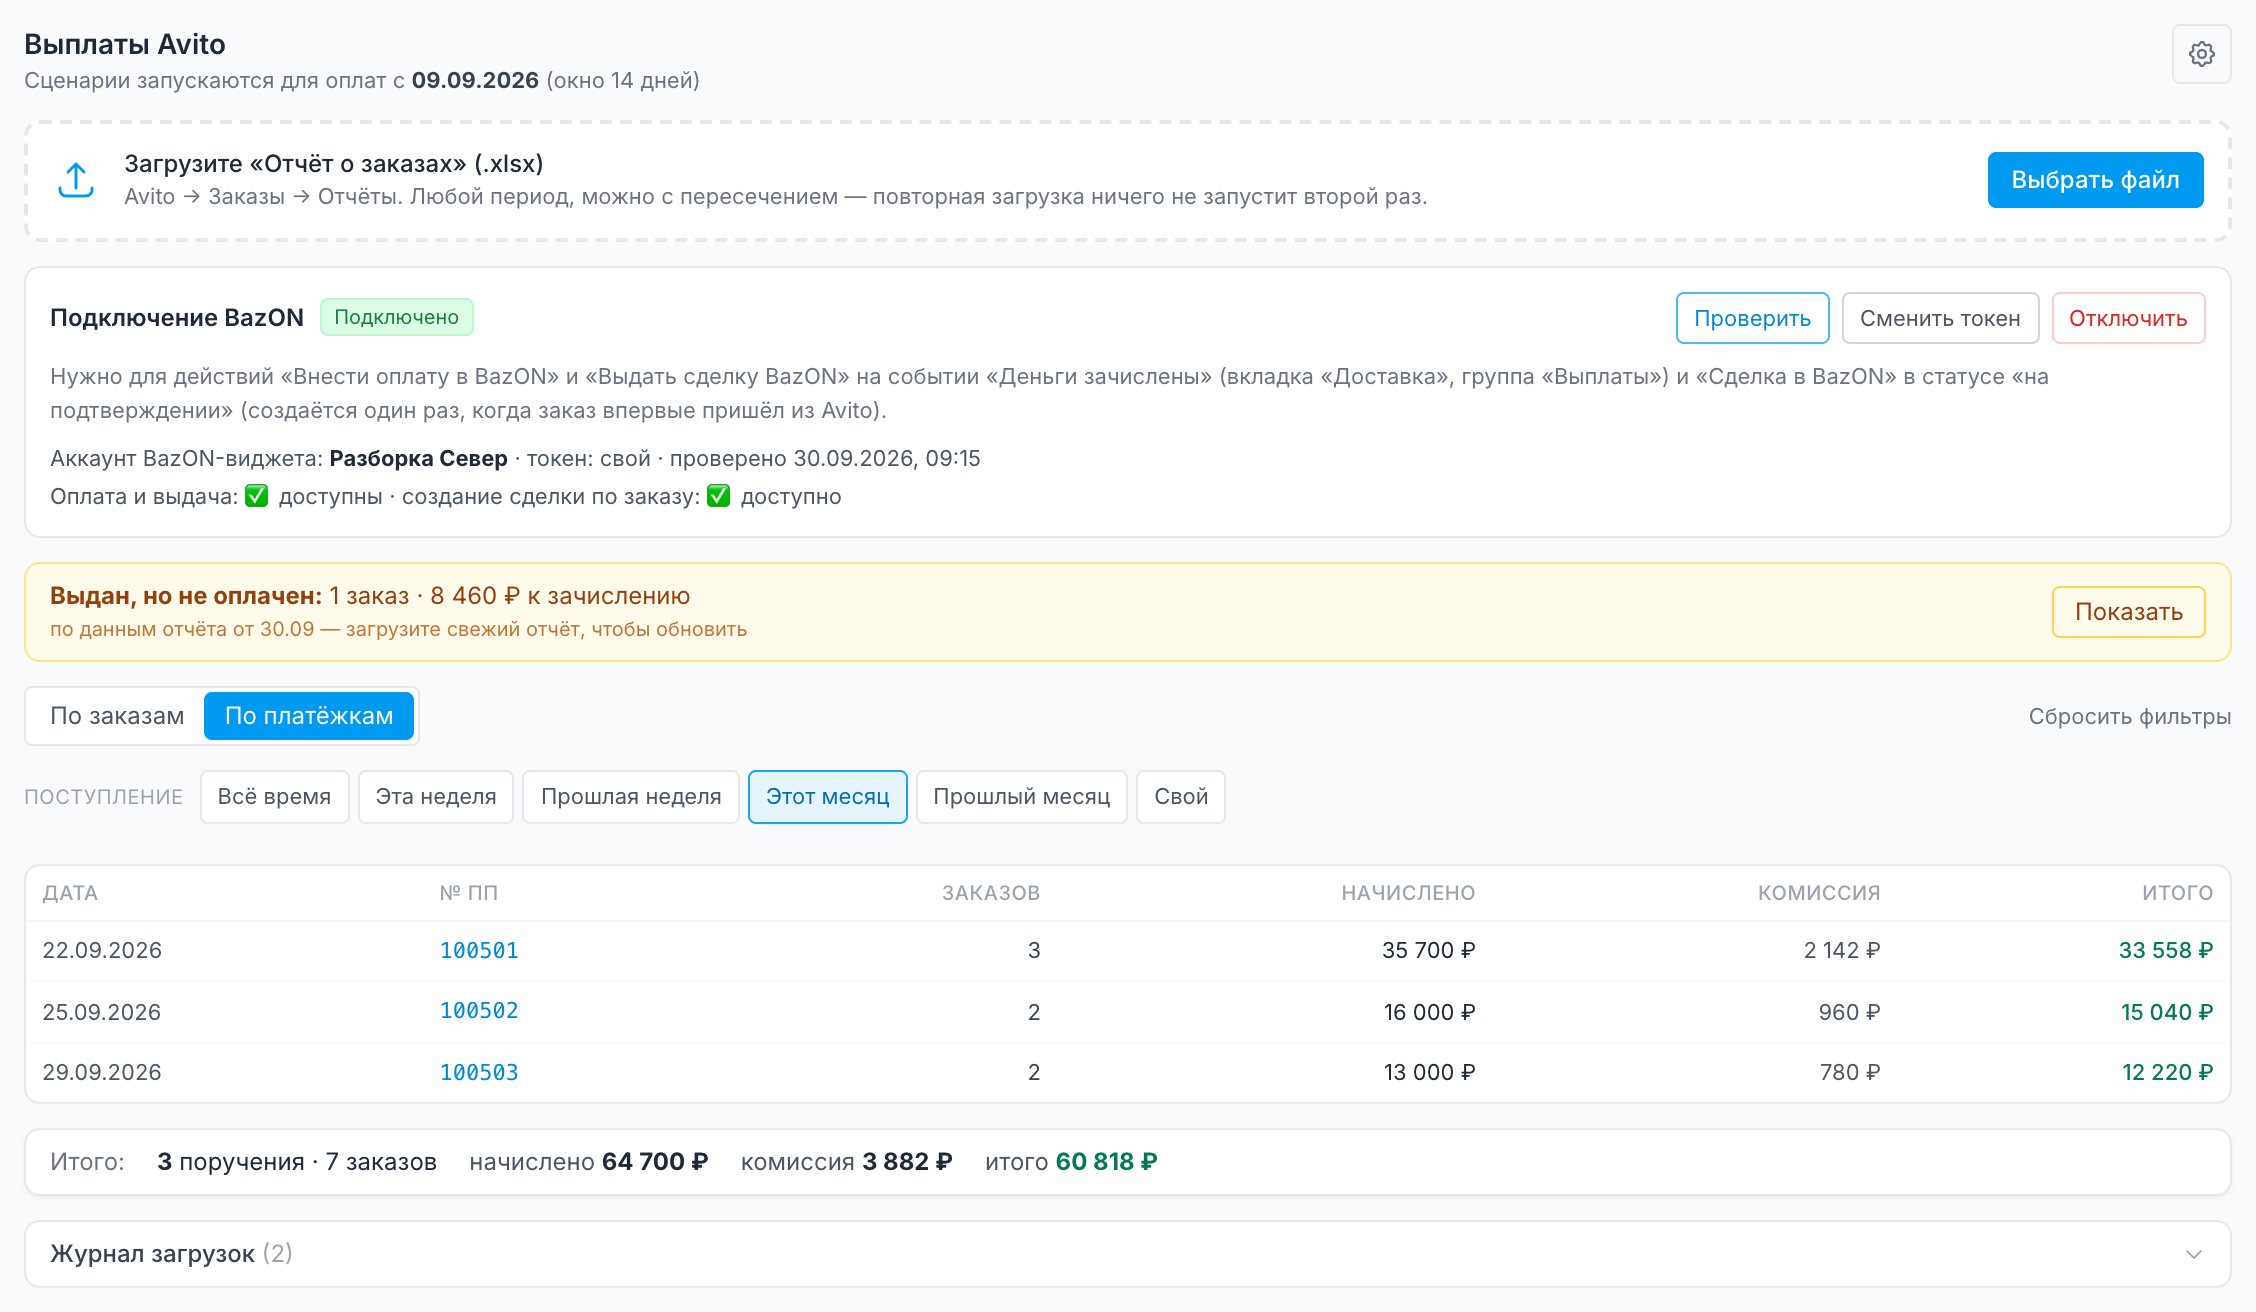Click the date 22.09.2026

(102, 950)
